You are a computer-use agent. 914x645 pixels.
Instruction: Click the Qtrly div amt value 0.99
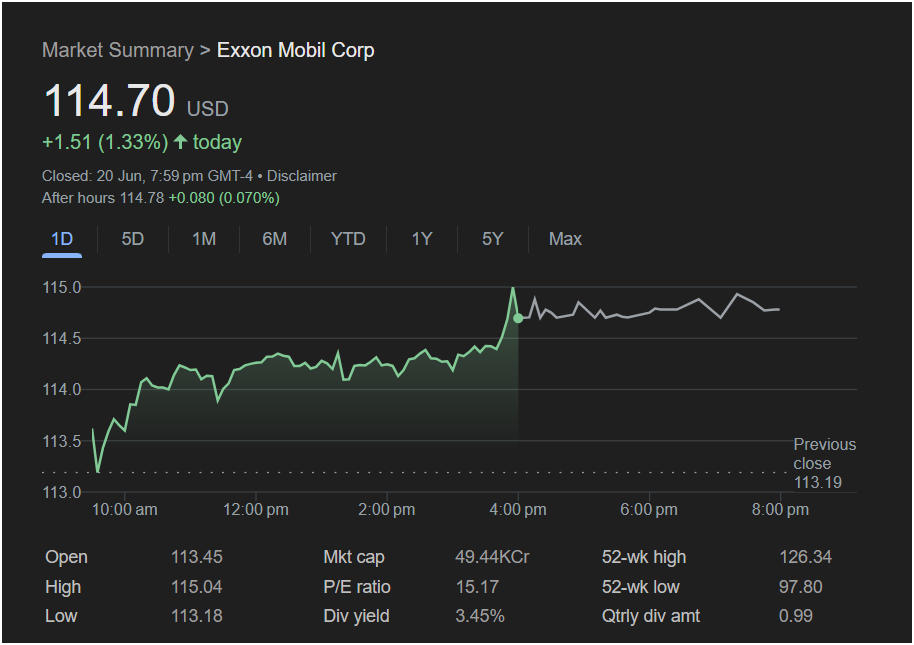click(x=796, y=616)
